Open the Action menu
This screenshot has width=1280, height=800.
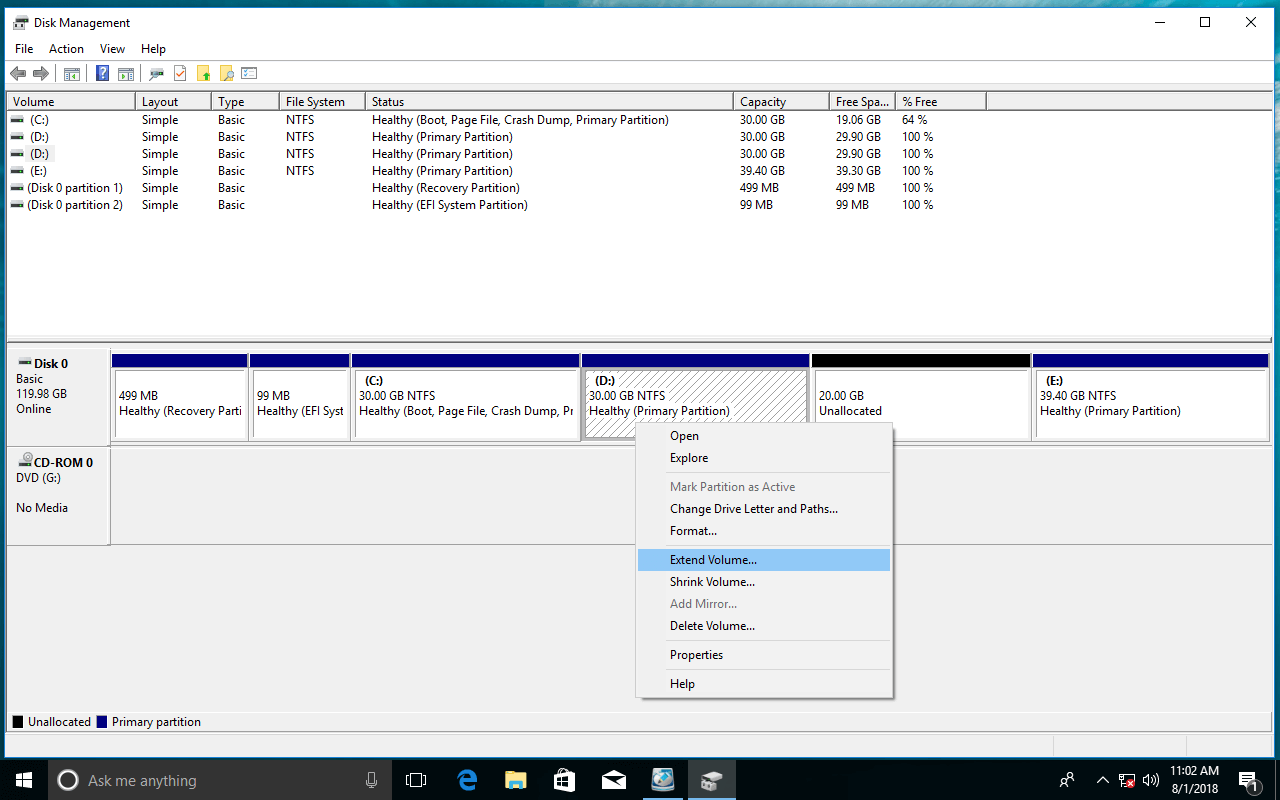(66, 48)
